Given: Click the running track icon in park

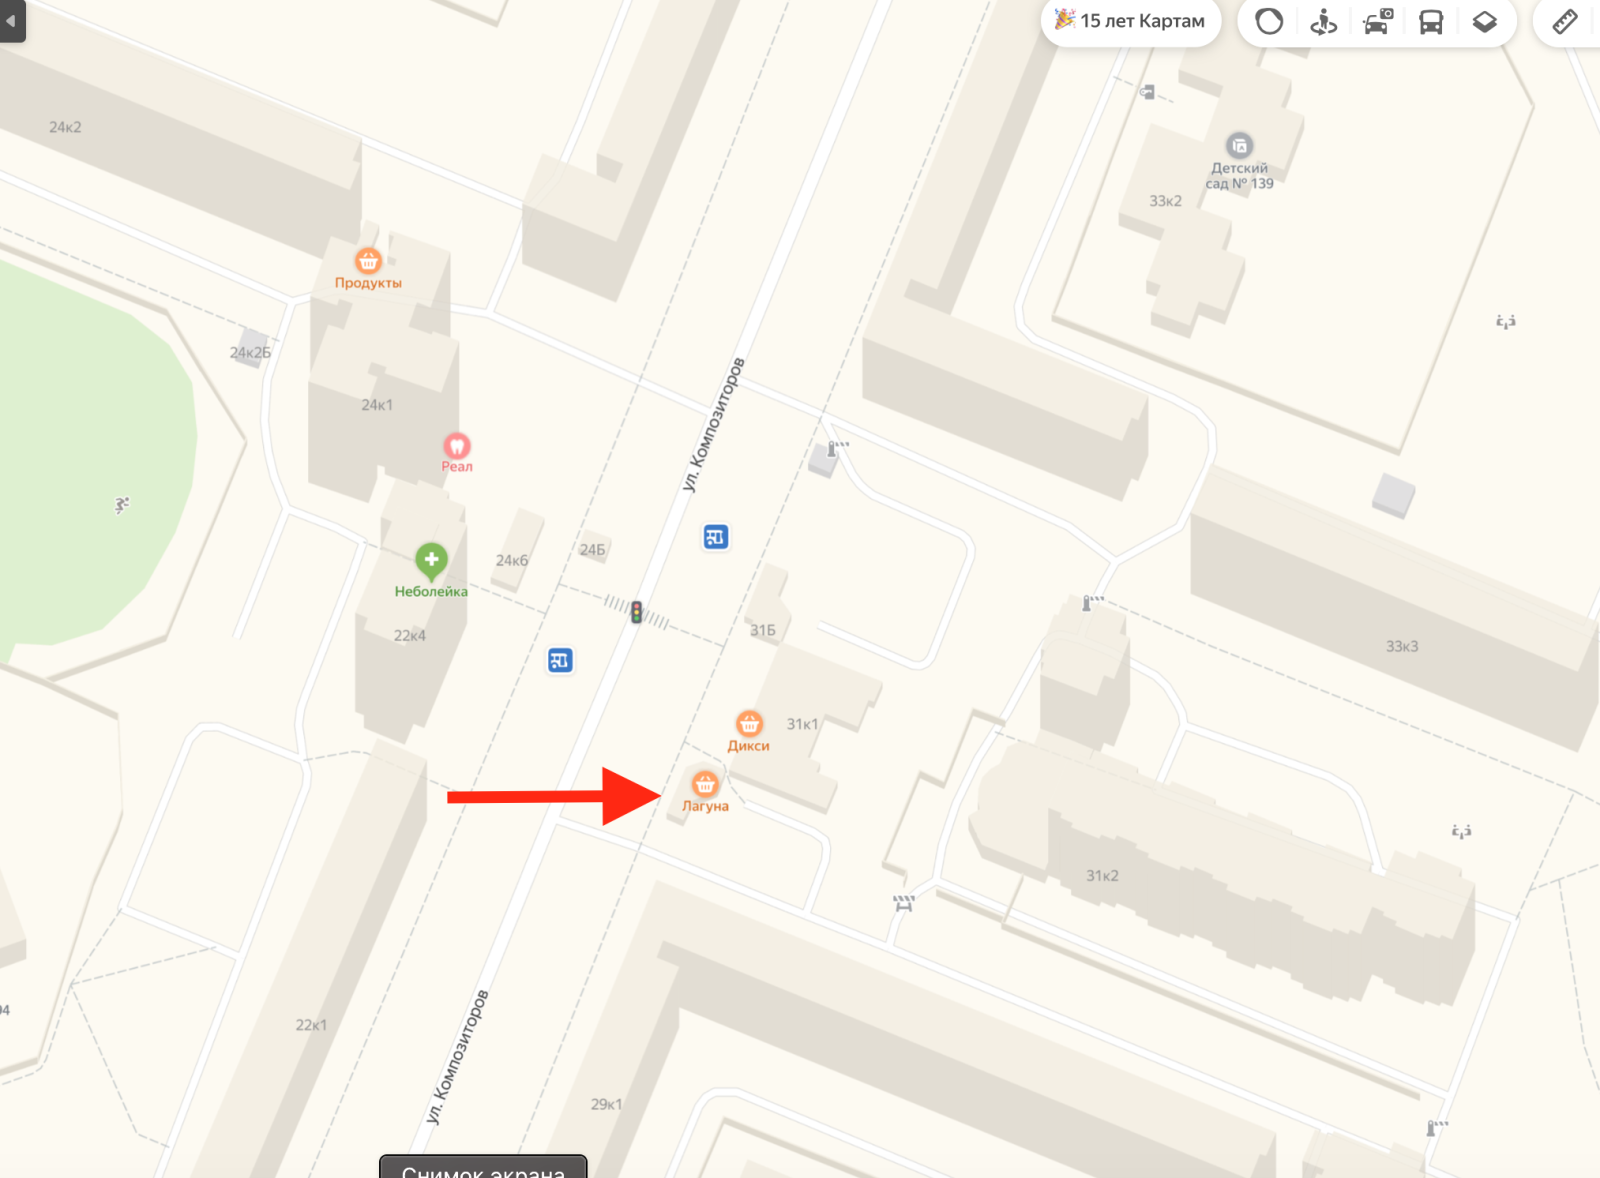Looking at the screenshot, I should pos(121,505).
